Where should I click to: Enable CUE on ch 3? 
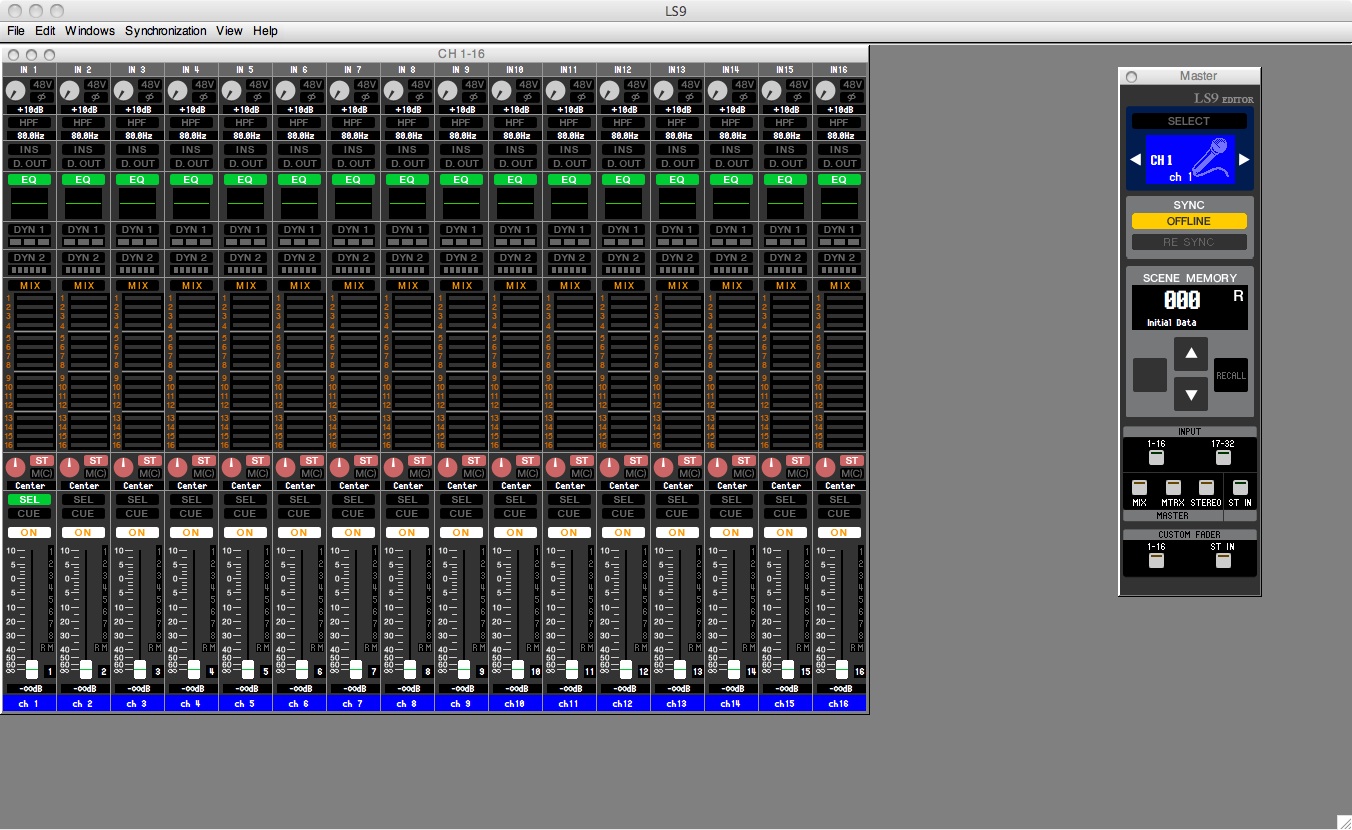tap(138, 514)
